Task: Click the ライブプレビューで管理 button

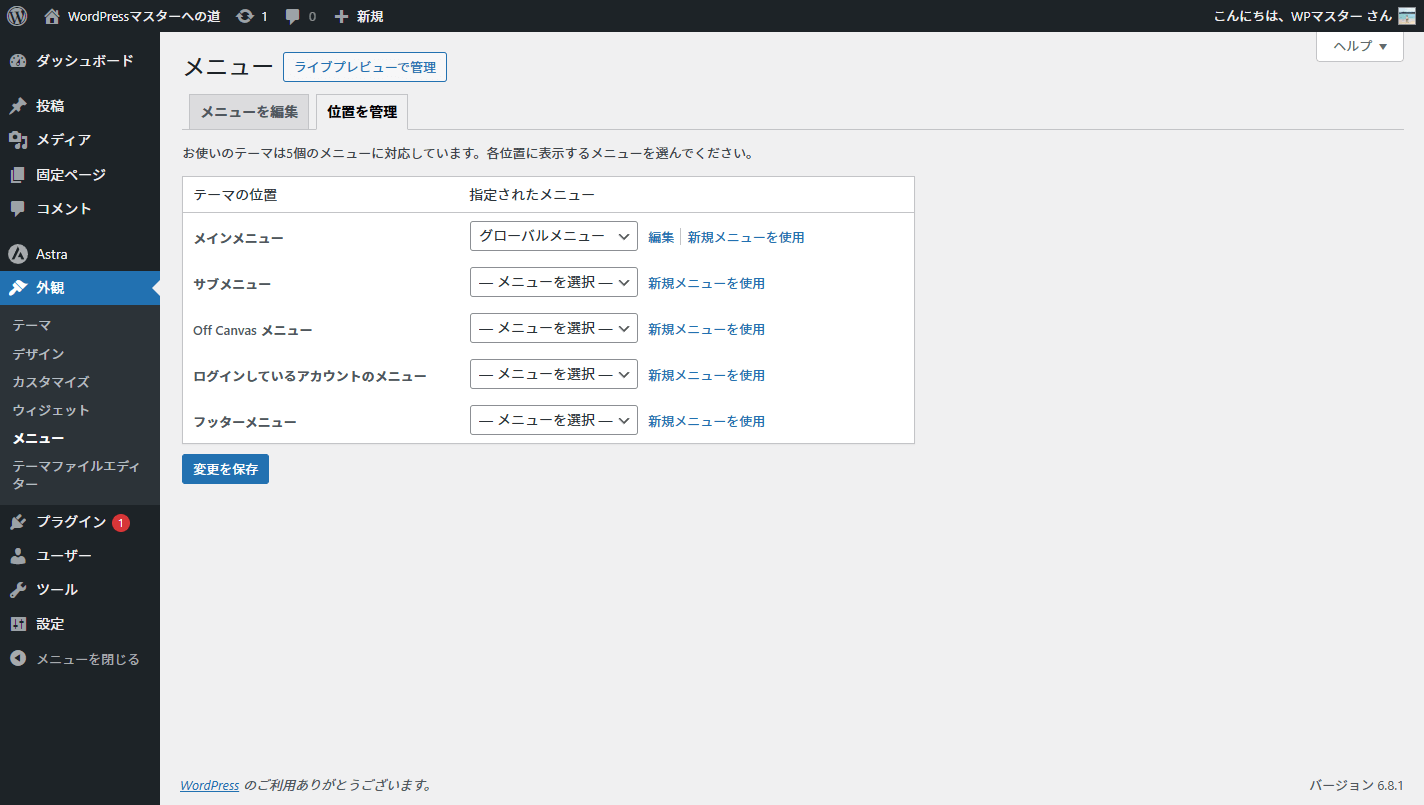Action: [x=365, y=67]
